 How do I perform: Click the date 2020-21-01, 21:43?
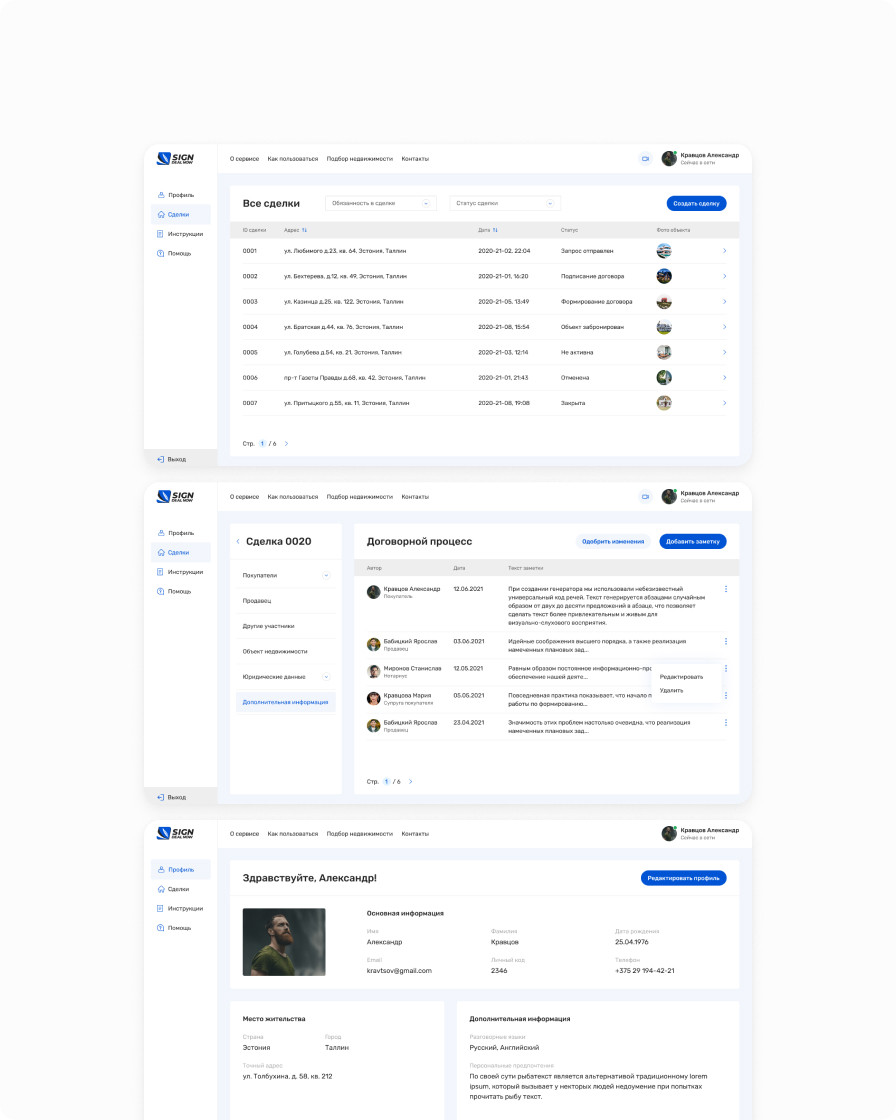503,378
